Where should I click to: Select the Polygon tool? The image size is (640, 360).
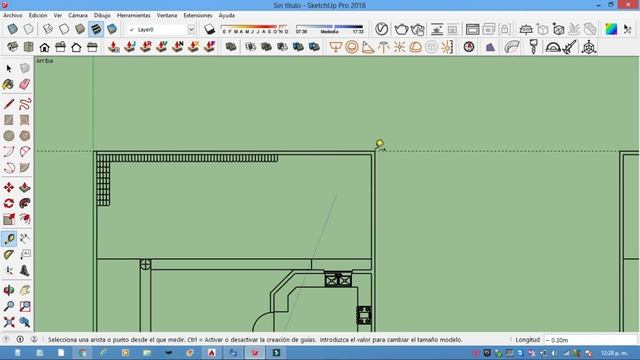pyautogui.click(x=25, y=136)
